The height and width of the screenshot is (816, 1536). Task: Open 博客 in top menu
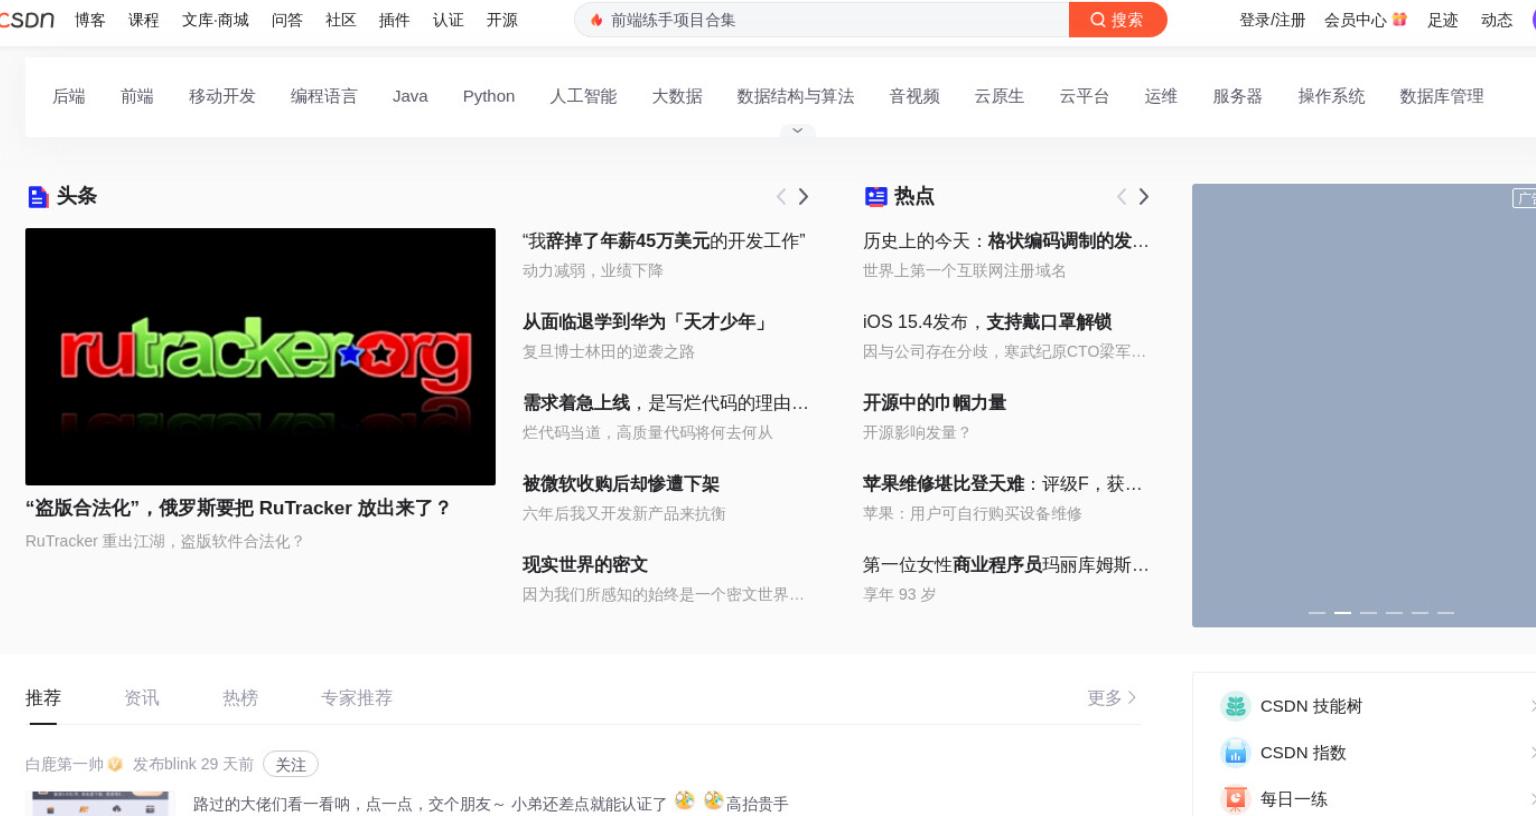[x=90, y=20]
